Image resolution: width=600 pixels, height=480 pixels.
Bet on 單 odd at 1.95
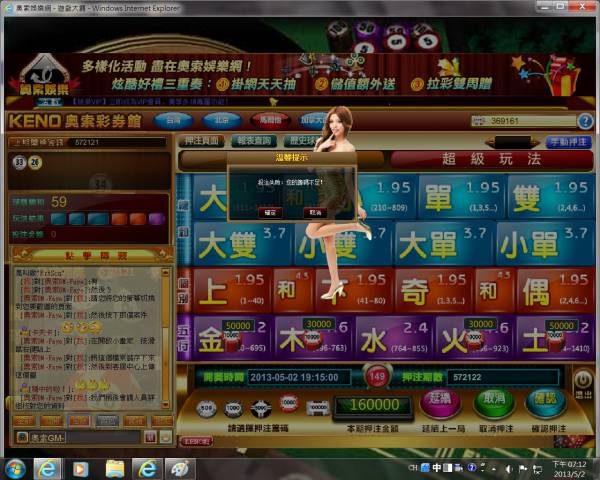[x=462, y=198]
